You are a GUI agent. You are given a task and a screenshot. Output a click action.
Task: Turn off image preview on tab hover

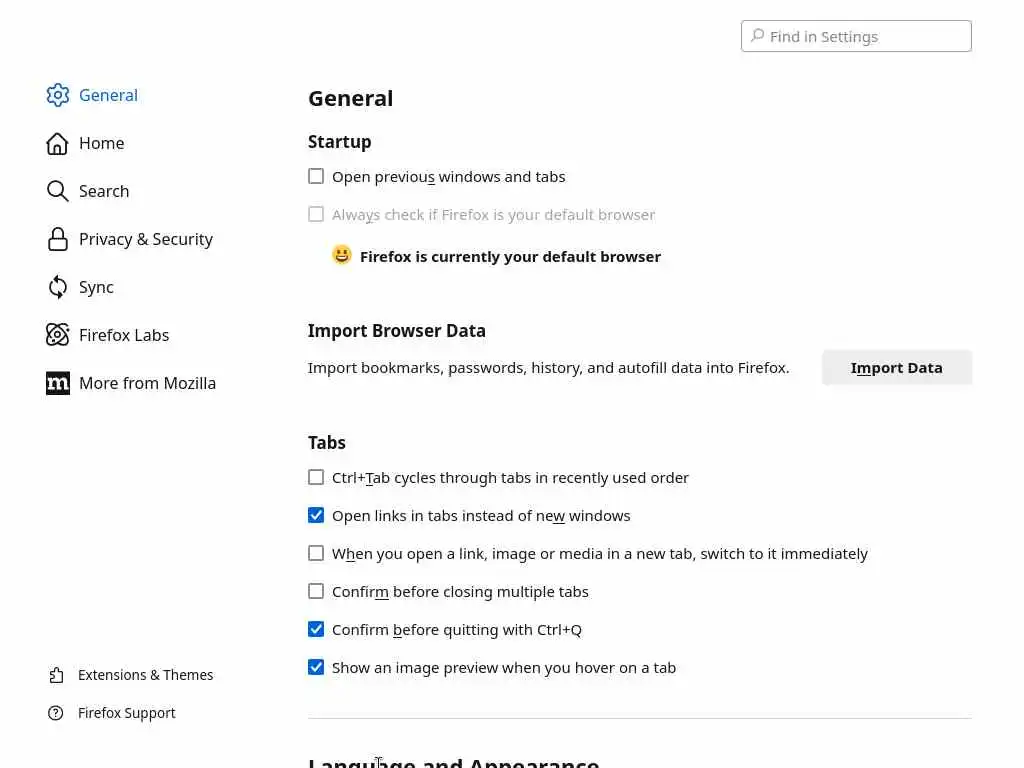(x=316, y=668)
